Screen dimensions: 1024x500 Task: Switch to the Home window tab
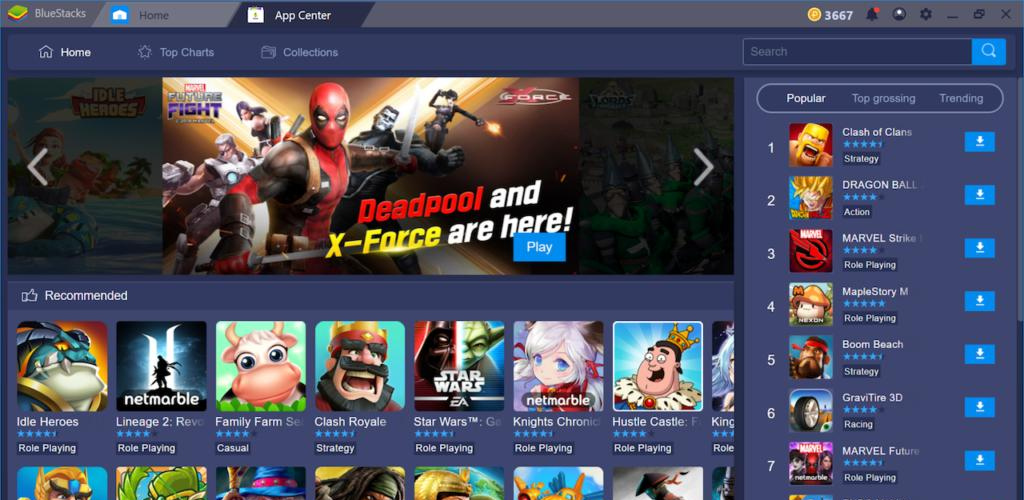click(165, 15)
